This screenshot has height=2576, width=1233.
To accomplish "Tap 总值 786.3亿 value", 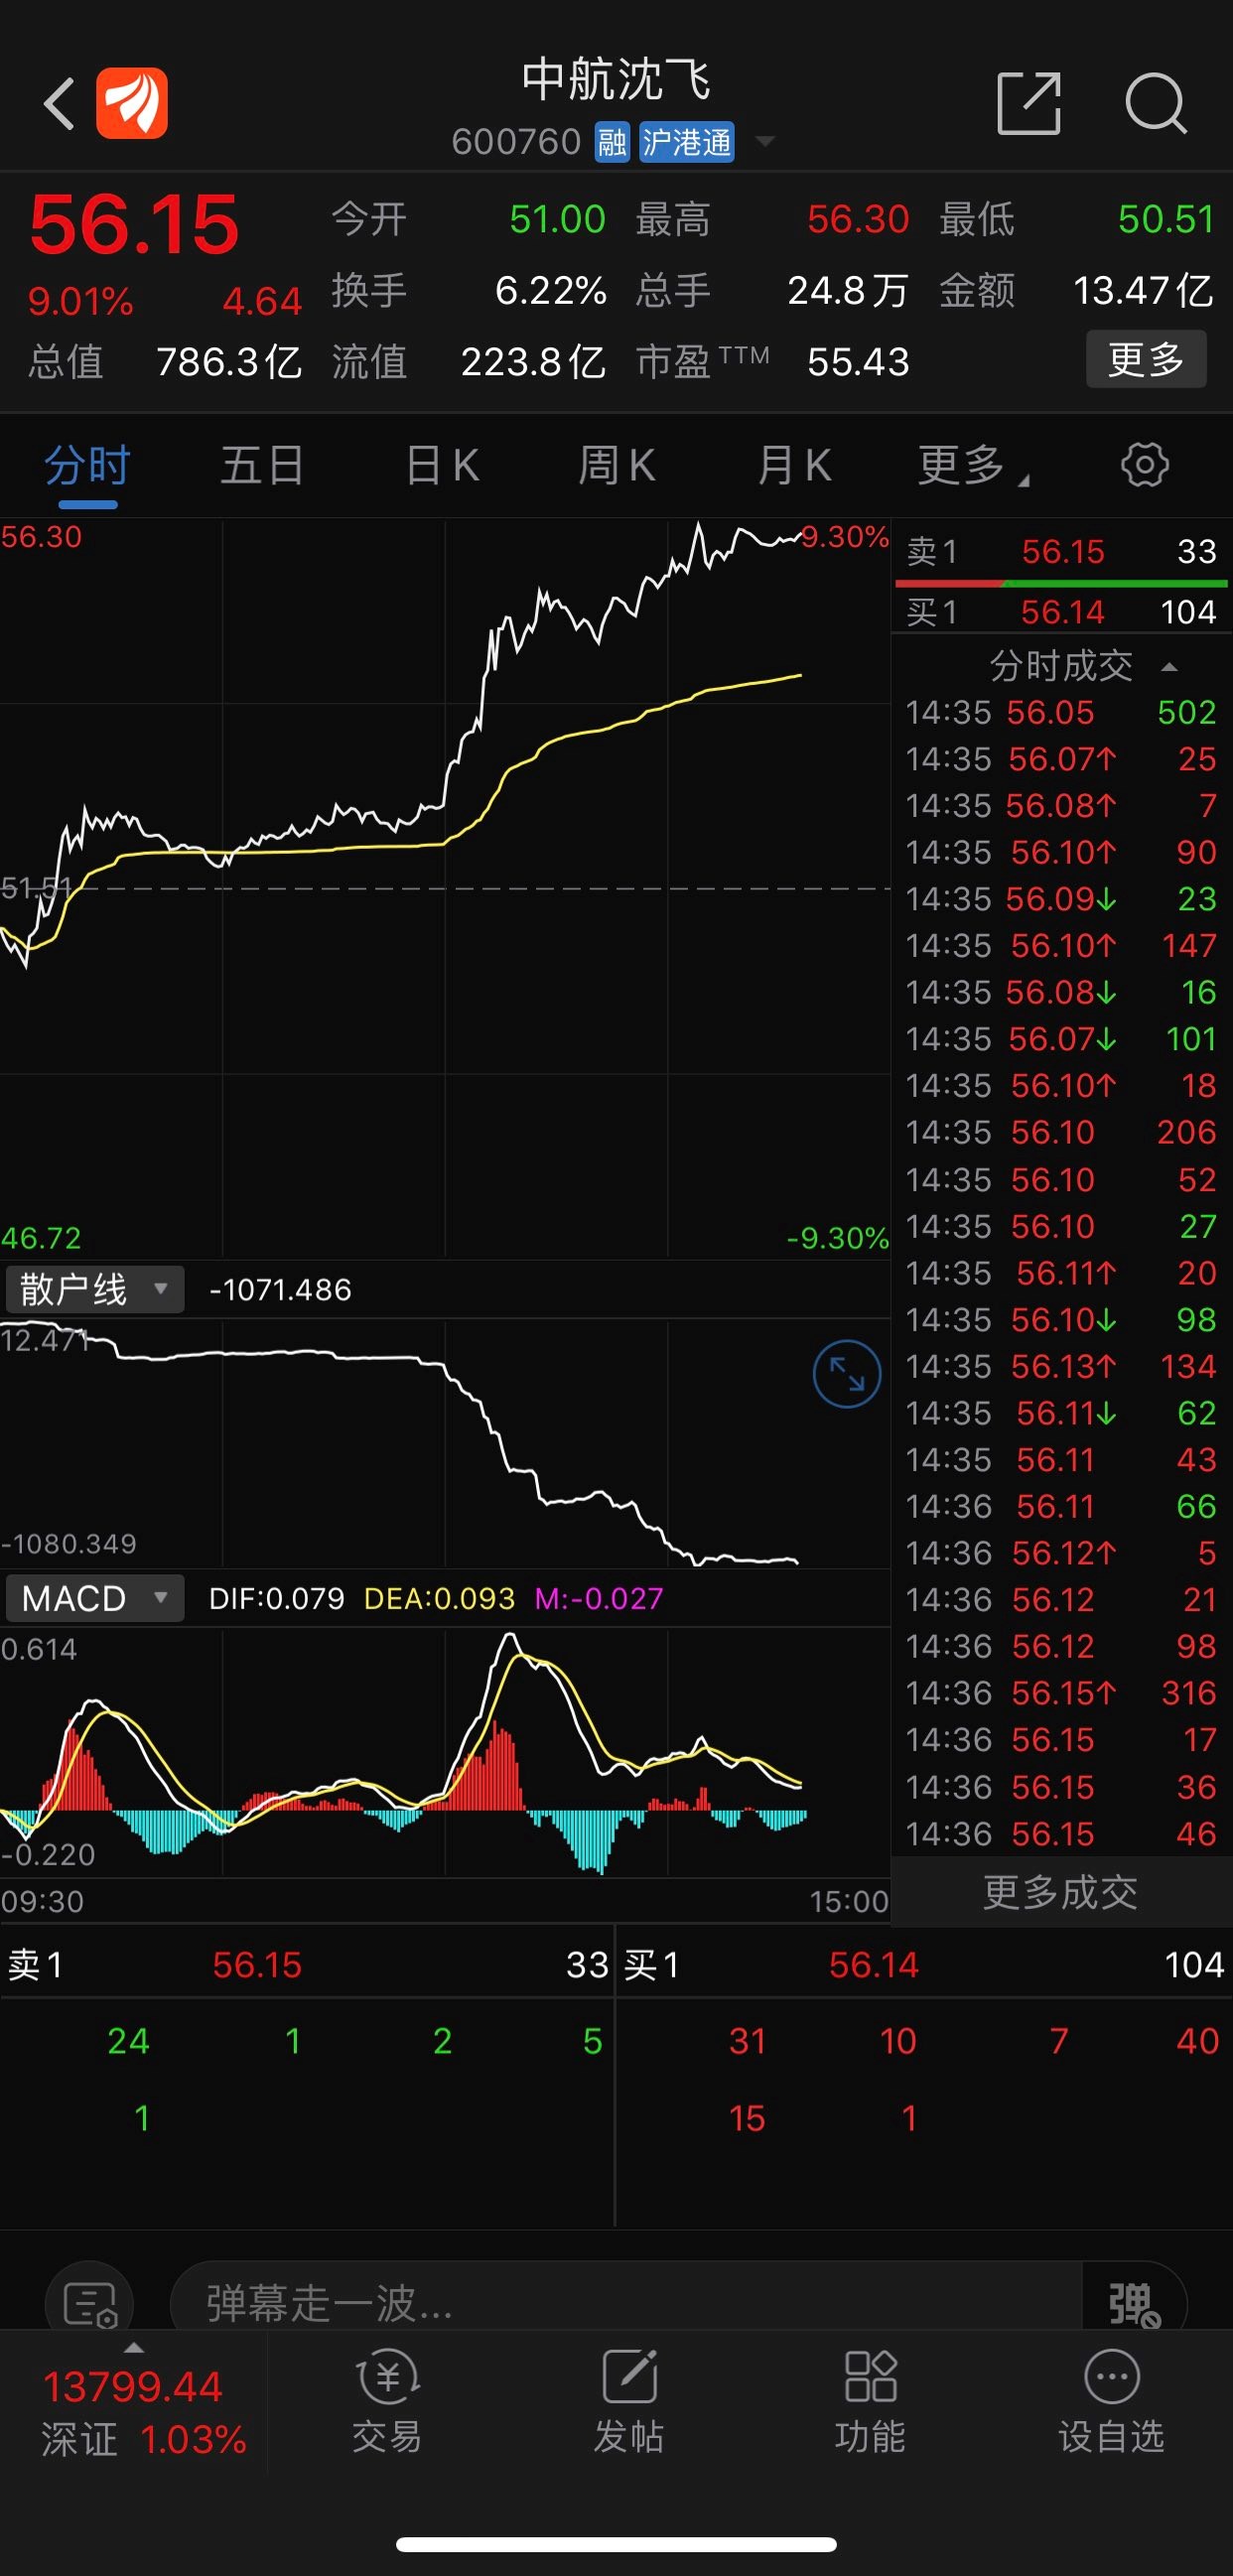I will [x=229, y=362].
